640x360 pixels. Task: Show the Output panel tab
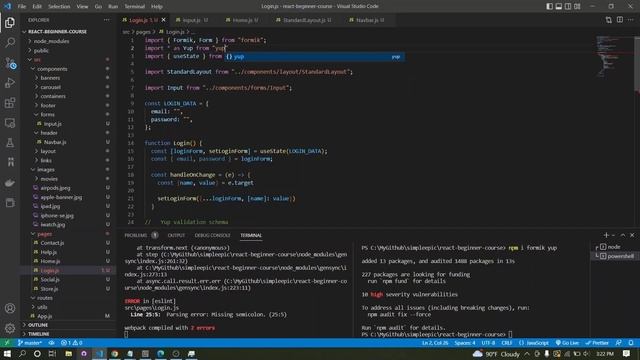click(176, 236)
